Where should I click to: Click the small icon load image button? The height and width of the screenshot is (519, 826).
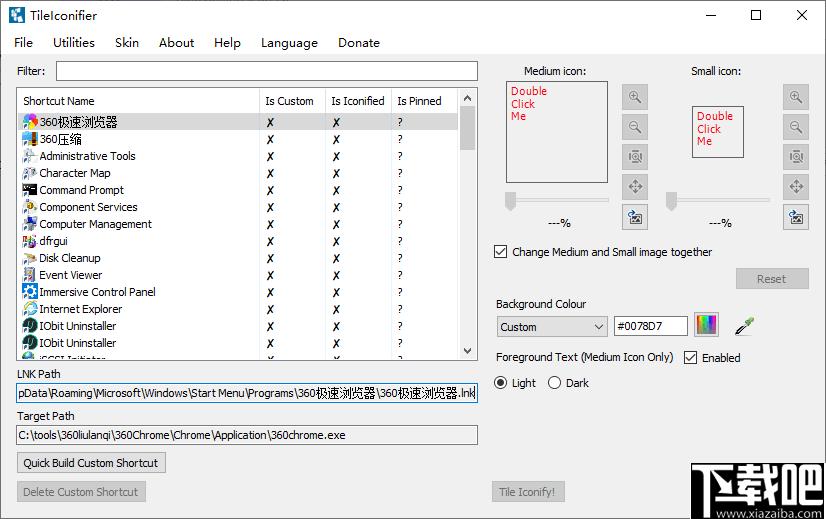(796, 217)
